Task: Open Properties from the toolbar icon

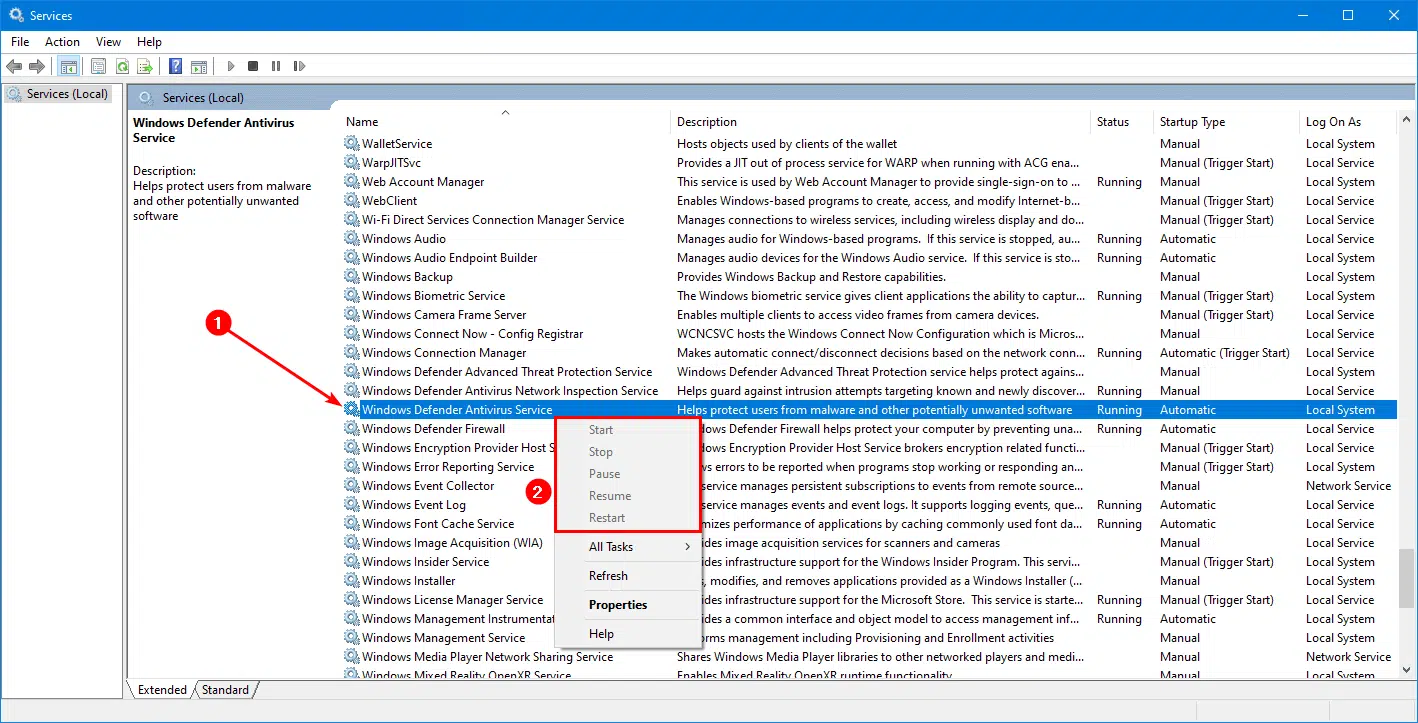Action: coord(98,66)
